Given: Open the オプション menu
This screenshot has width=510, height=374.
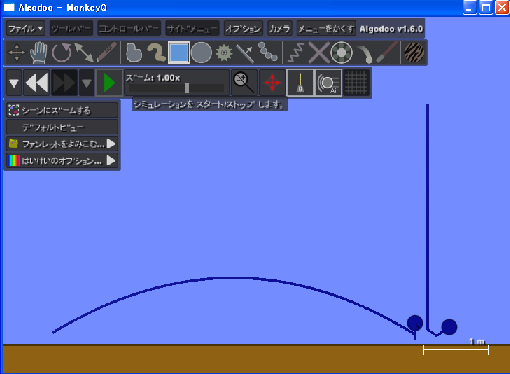Looking at the screenshot, I should tap(243, 29).
